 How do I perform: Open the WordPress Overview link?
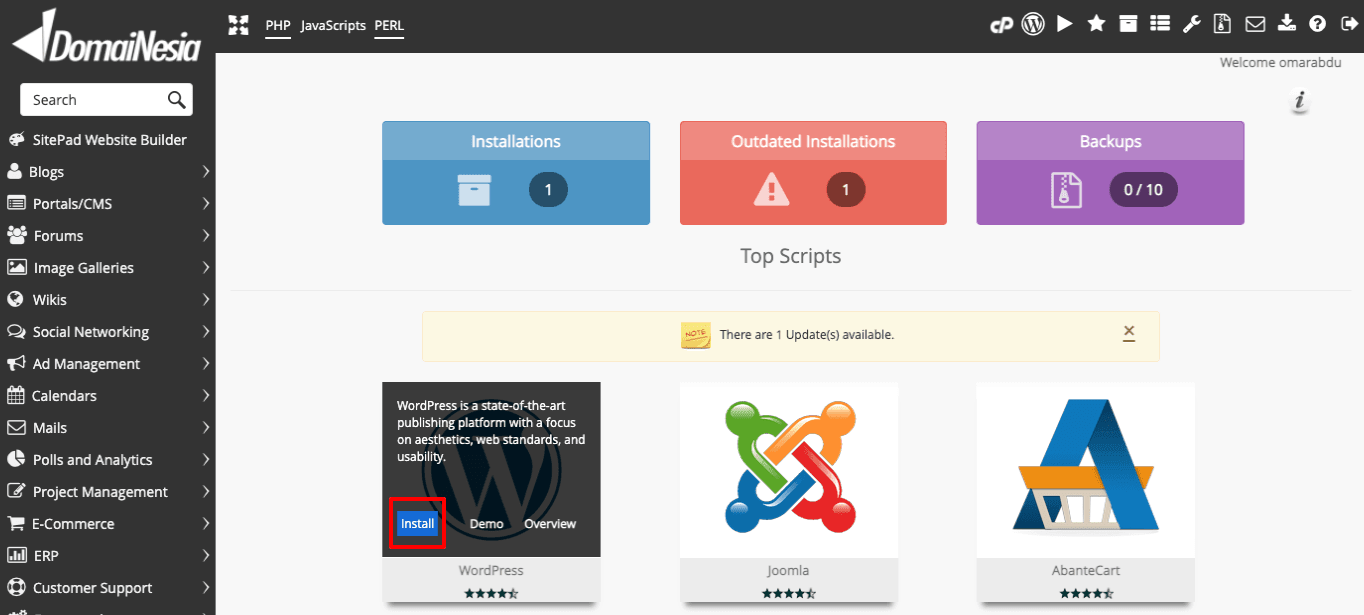click(x=550, y=524)
